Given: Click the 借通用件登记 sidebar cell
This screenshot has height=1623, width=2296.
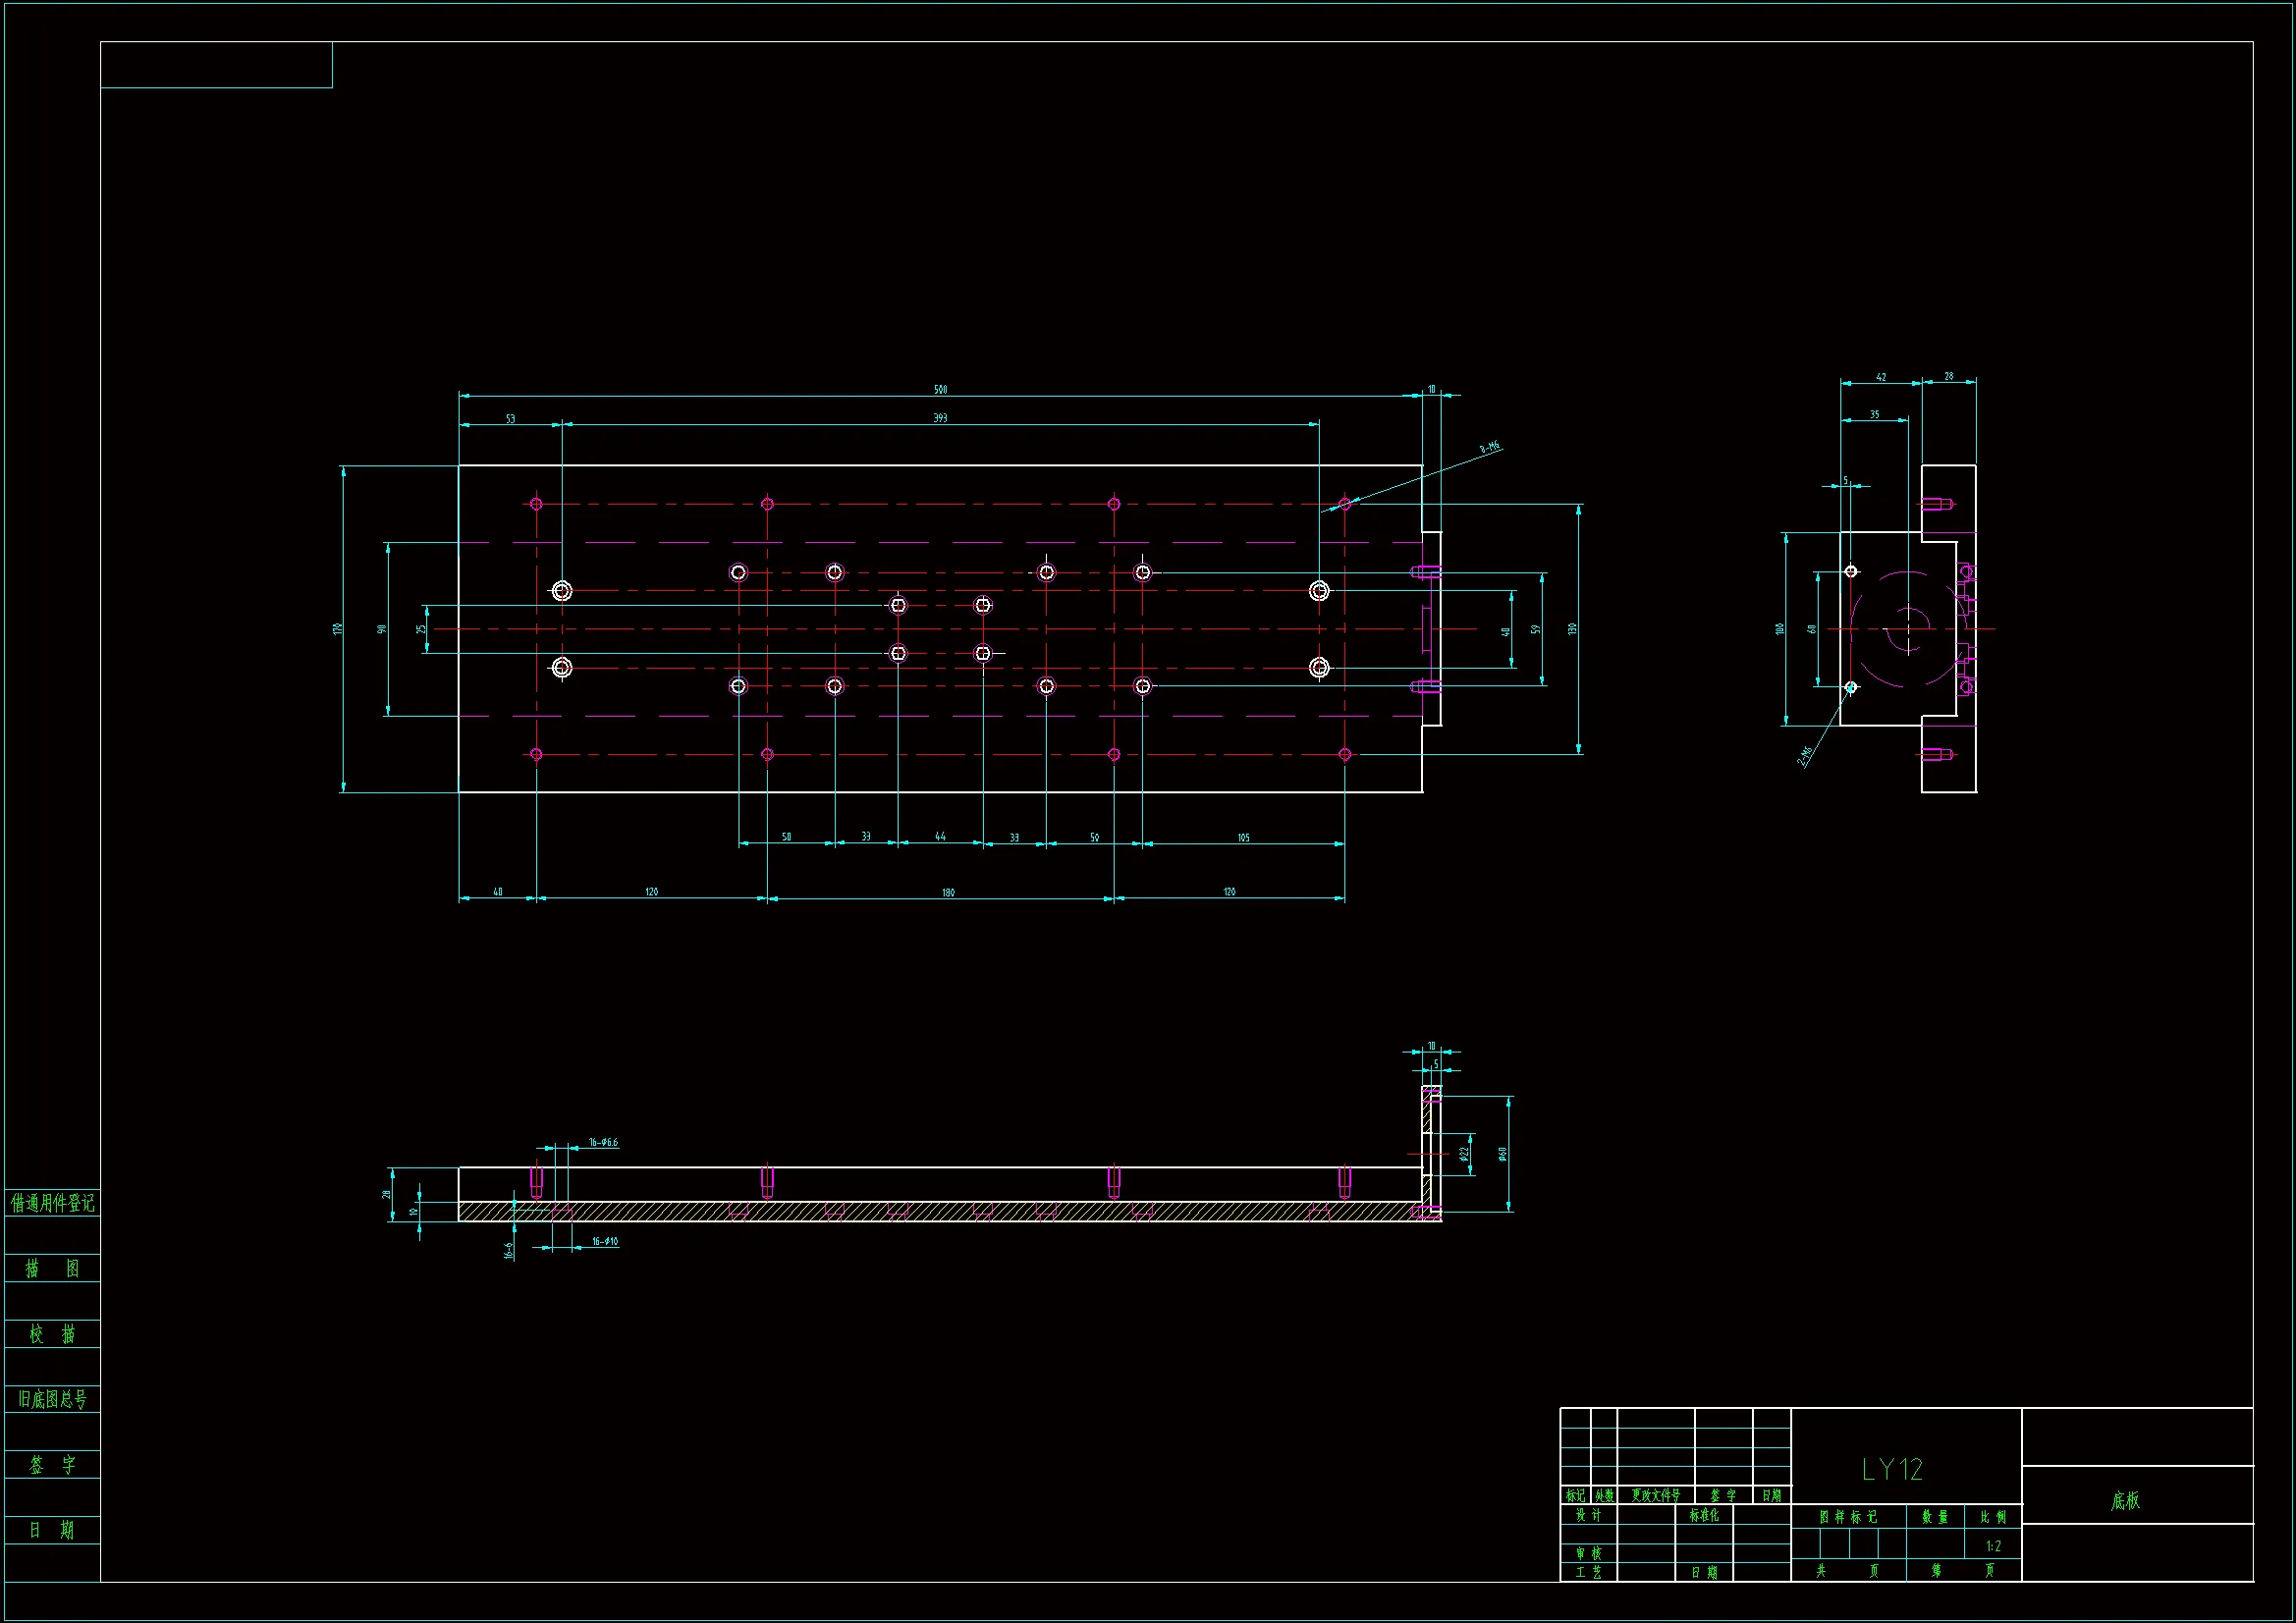Looking at the screenshot, I should 52,1203.
